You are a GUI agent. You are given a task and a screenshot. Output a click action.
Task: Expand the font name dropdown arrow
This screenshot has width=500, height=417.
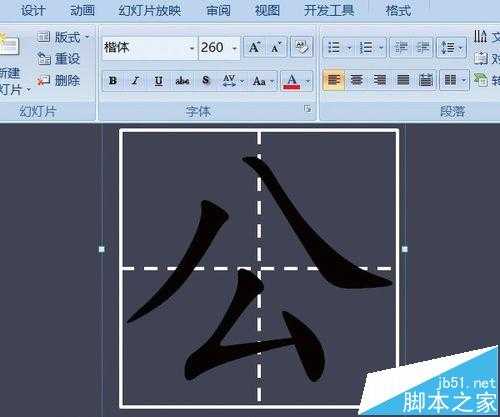[x=192, y=48]
